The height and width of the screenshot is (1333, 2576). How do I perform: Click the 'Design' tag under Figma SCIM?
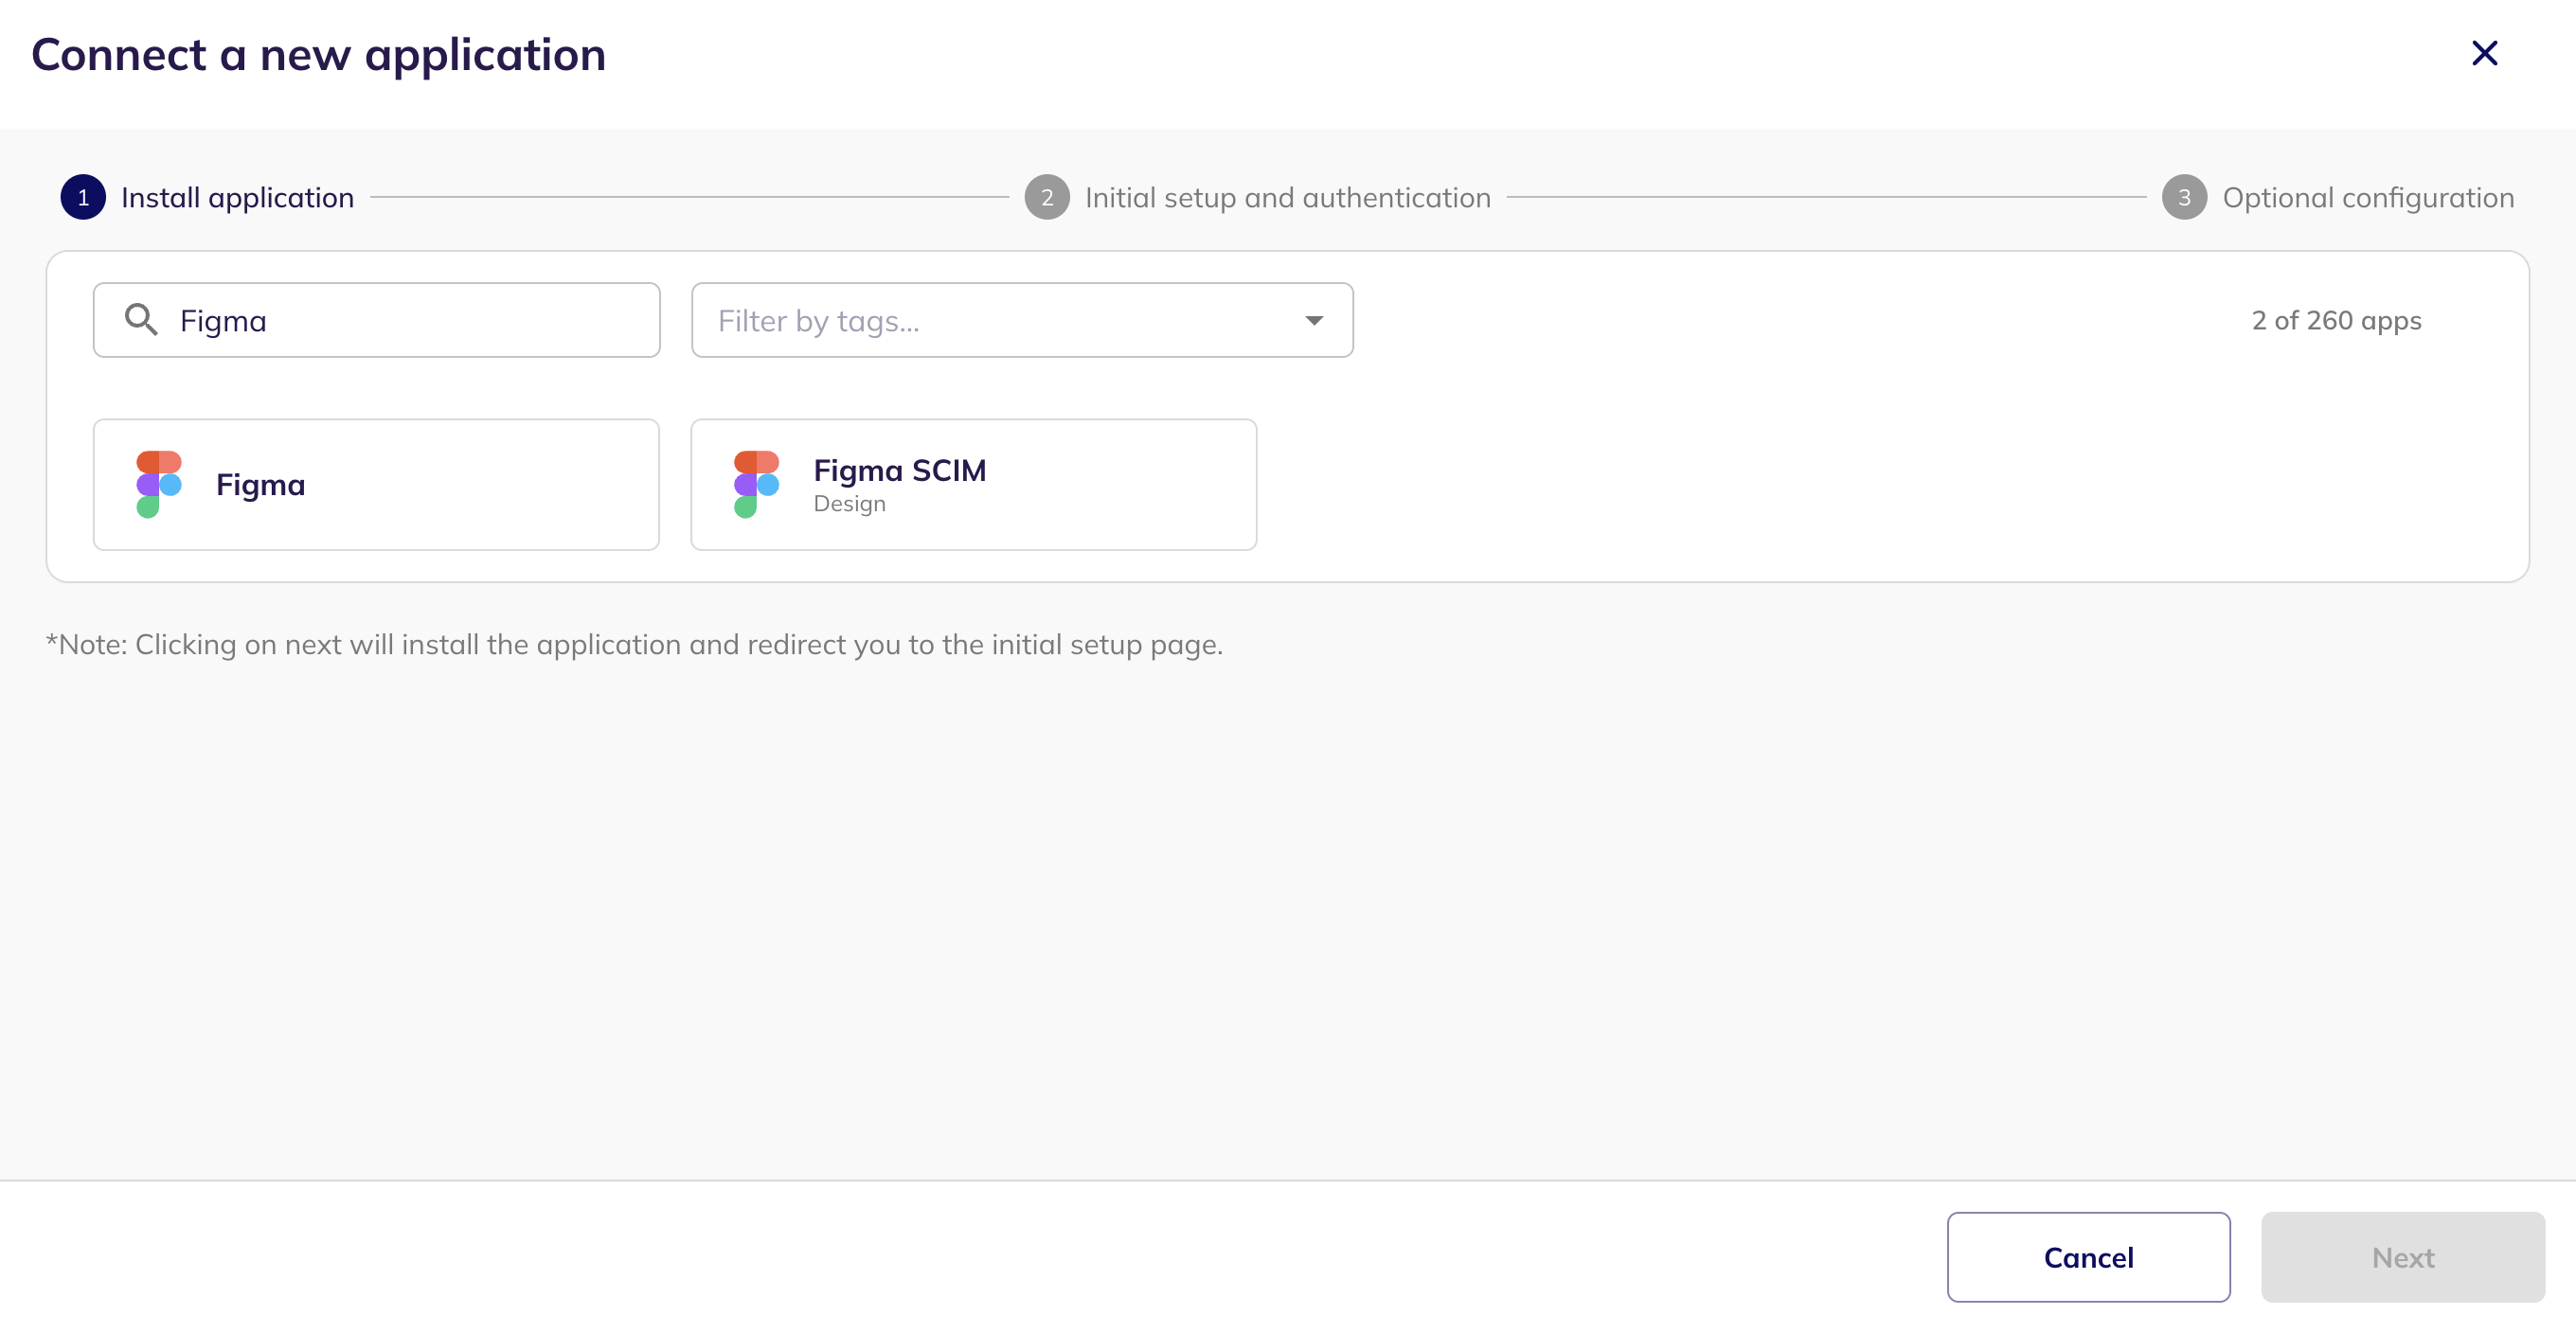tap(849, 504)
